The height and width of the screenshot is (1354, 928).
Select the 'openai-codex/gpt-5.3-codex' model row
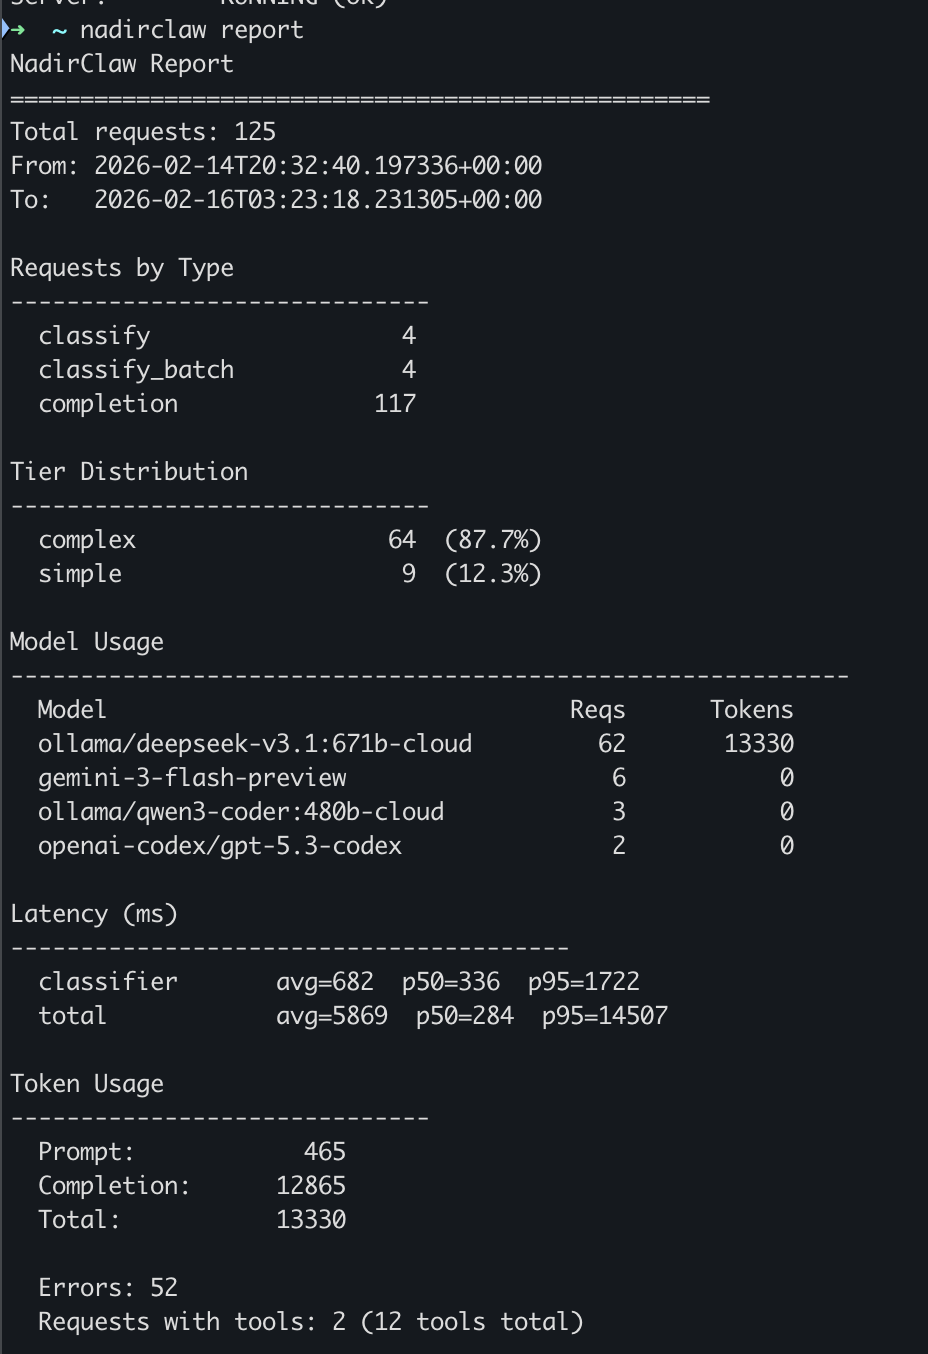pos(221,845)
